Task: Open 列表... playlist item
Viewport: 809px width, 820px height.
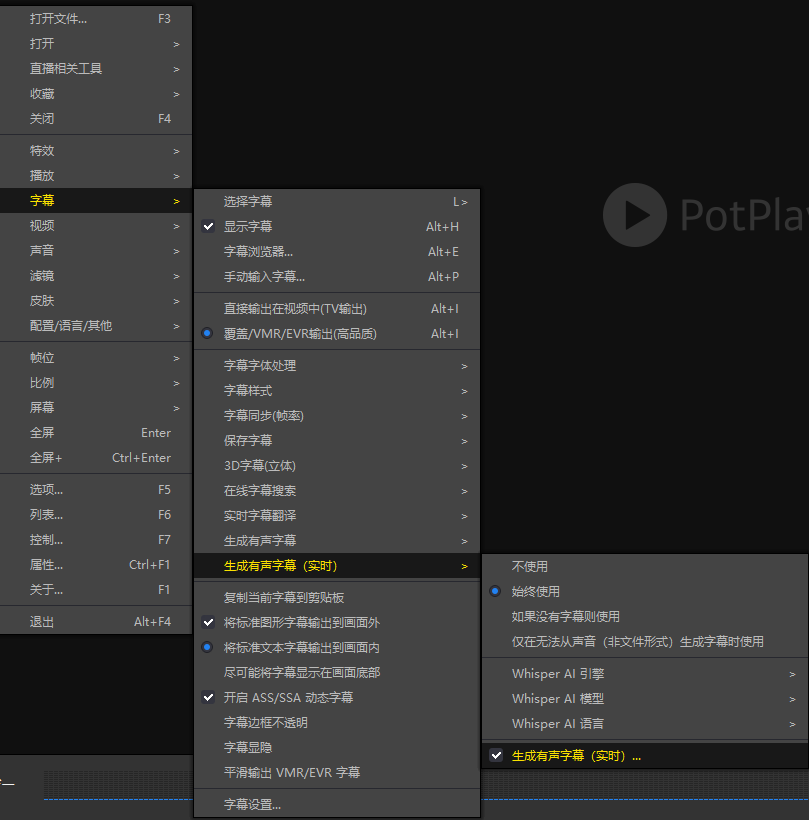Action: click(x=96, y=515)
